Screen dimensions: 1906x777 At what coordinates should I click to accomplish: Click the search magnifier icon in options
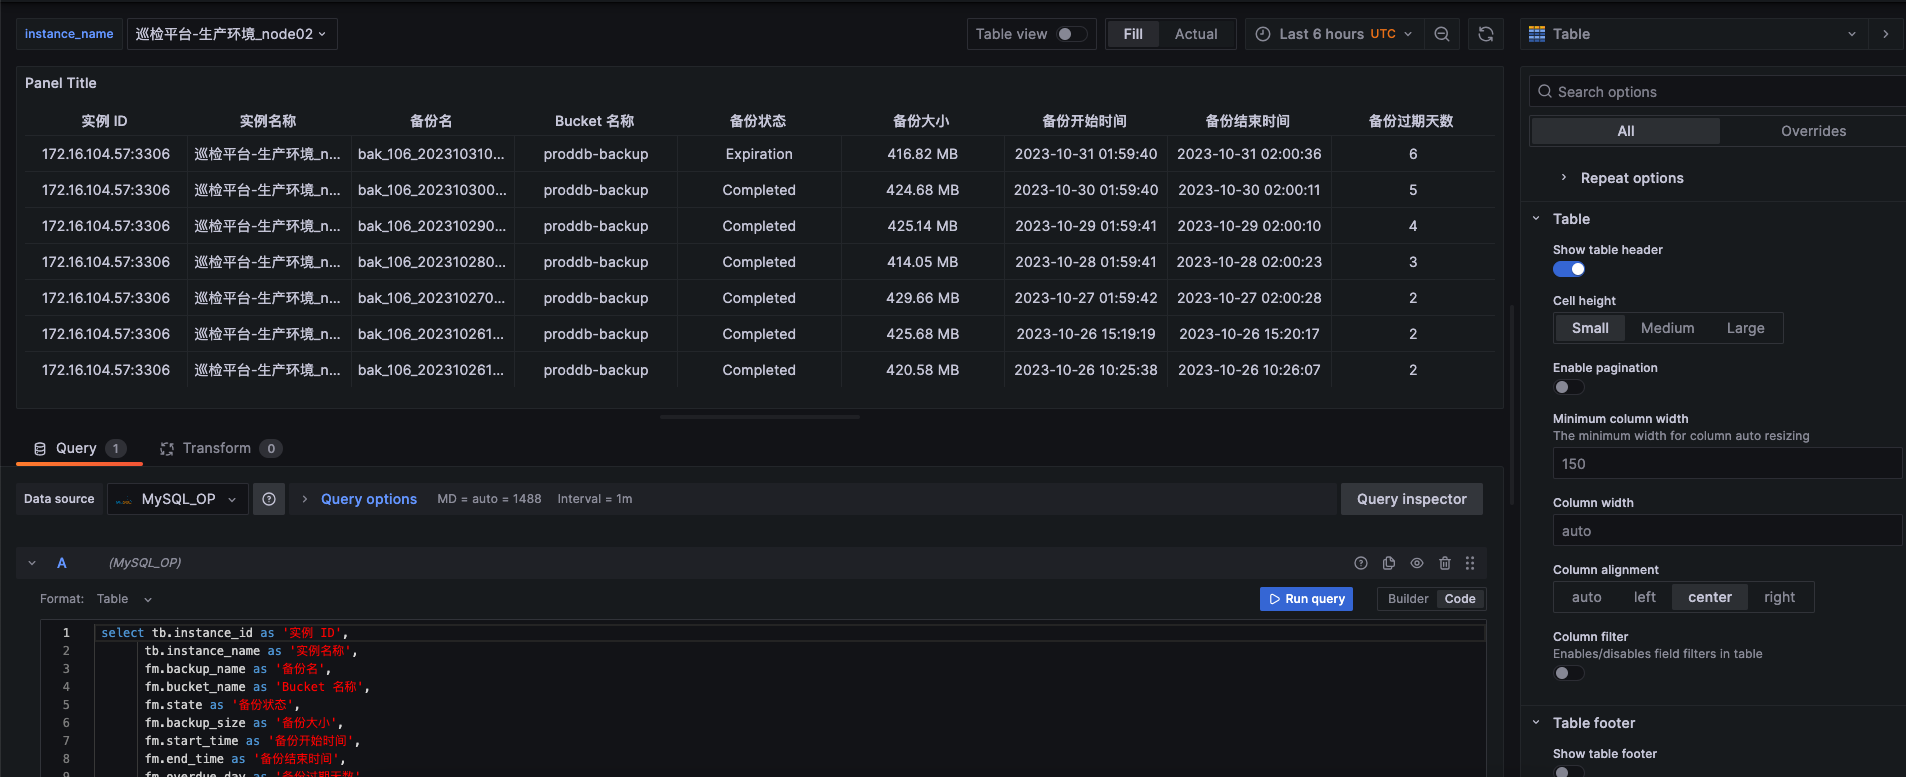pyautogui.click(x=1545, y=92)
